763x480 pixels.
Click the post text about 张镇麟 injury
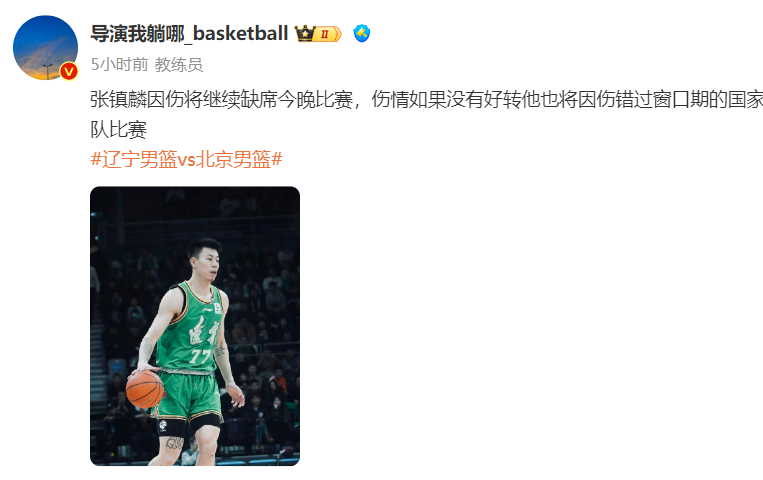tap(426, 114)
